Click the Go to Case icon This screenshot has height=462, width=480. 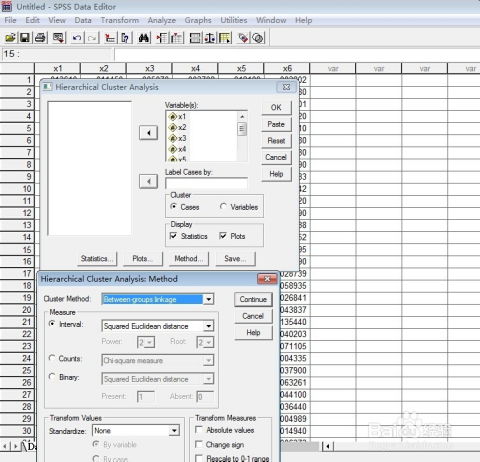click(110, 38)
